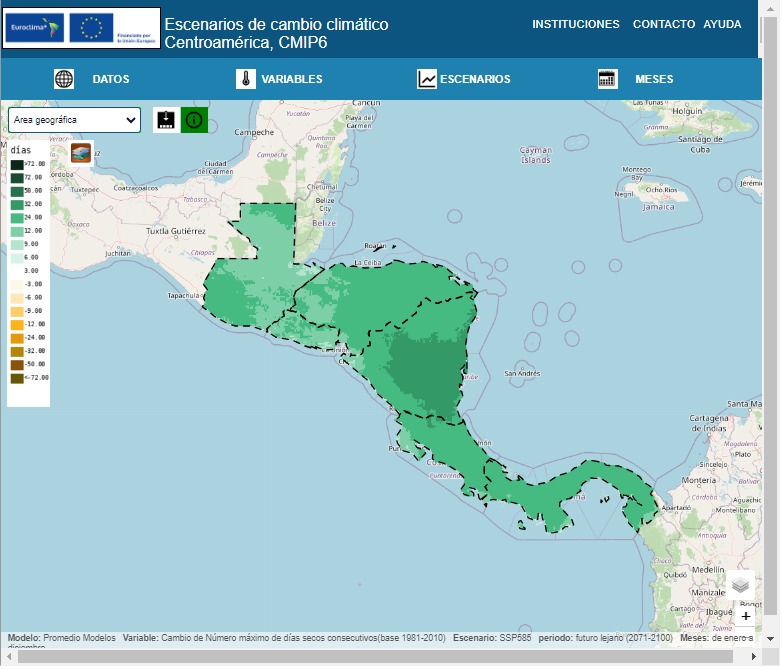Open the thermometer VARIABLES icon
782x670 pixels.
[x=246, y=79]
